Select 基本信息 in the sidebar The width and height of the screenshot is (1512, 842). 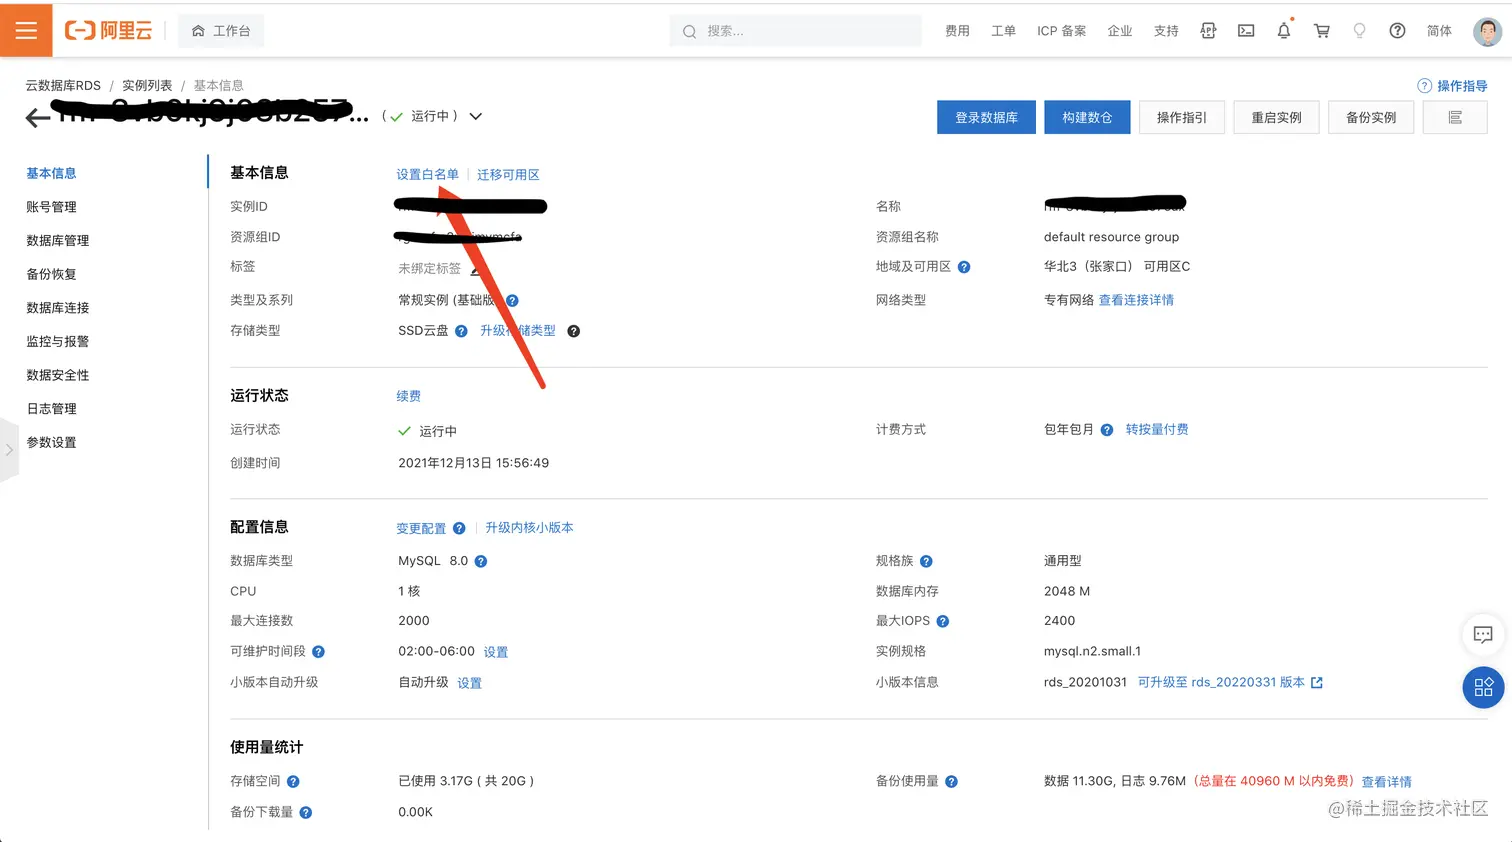coord(51,173)
